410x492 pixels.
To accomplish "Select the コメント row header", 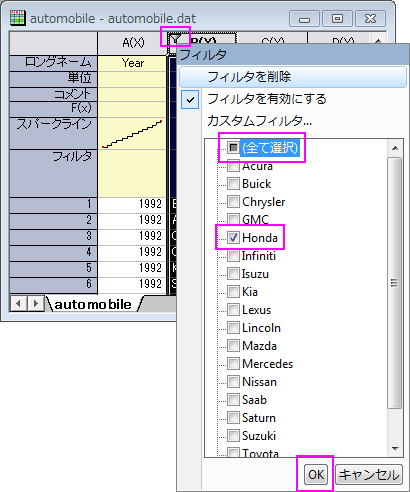I will point(53,94).
